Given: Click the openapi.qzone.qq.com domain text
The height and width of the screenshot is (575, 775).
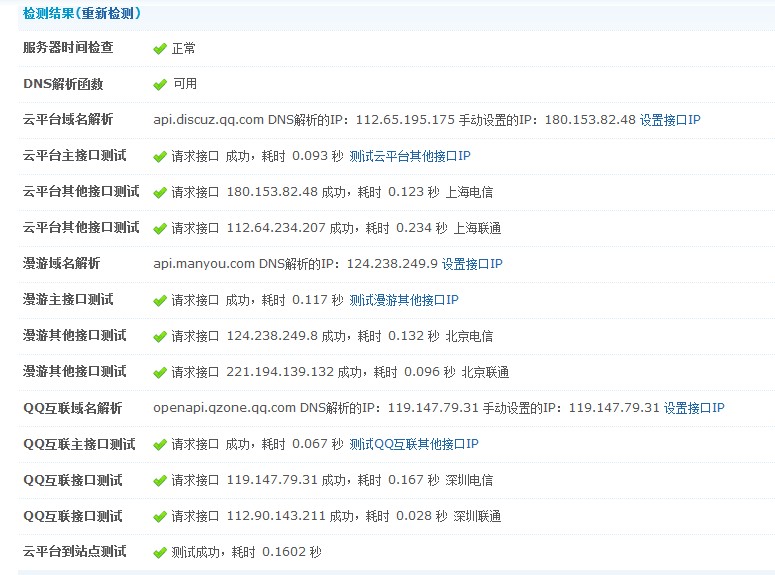Looking at the screenshot, I should [x=224, y=408].
